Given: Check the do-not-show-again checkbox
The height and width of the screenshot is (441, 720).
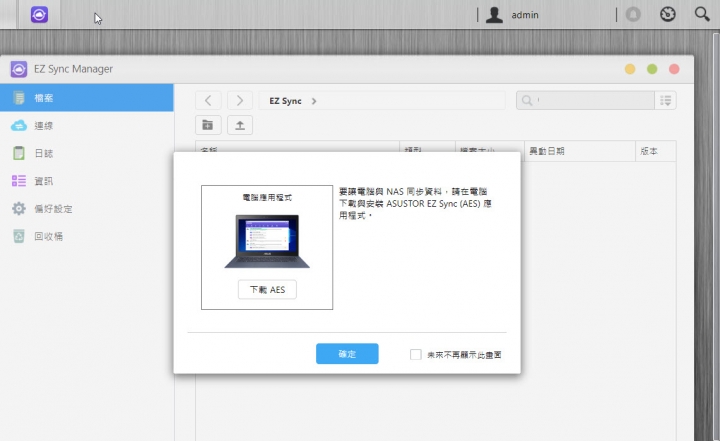Looking at the screenshot, I should point(416,354).
